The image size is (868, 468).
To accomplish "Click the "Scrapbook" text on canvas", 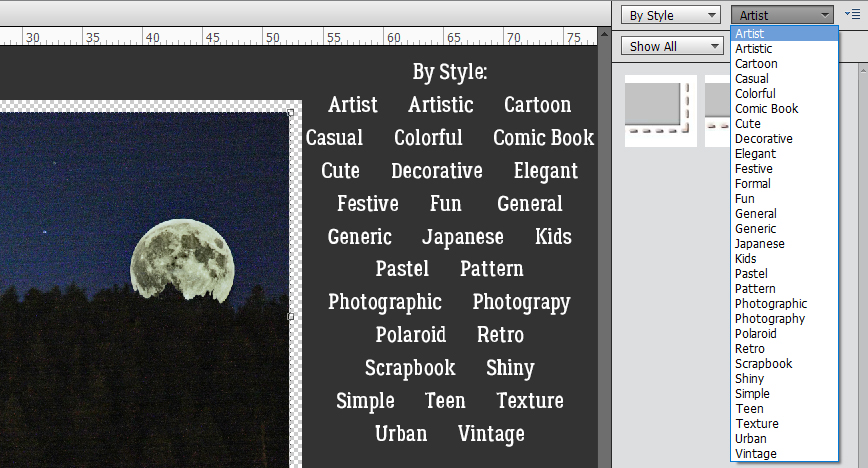I will point(410,368).
